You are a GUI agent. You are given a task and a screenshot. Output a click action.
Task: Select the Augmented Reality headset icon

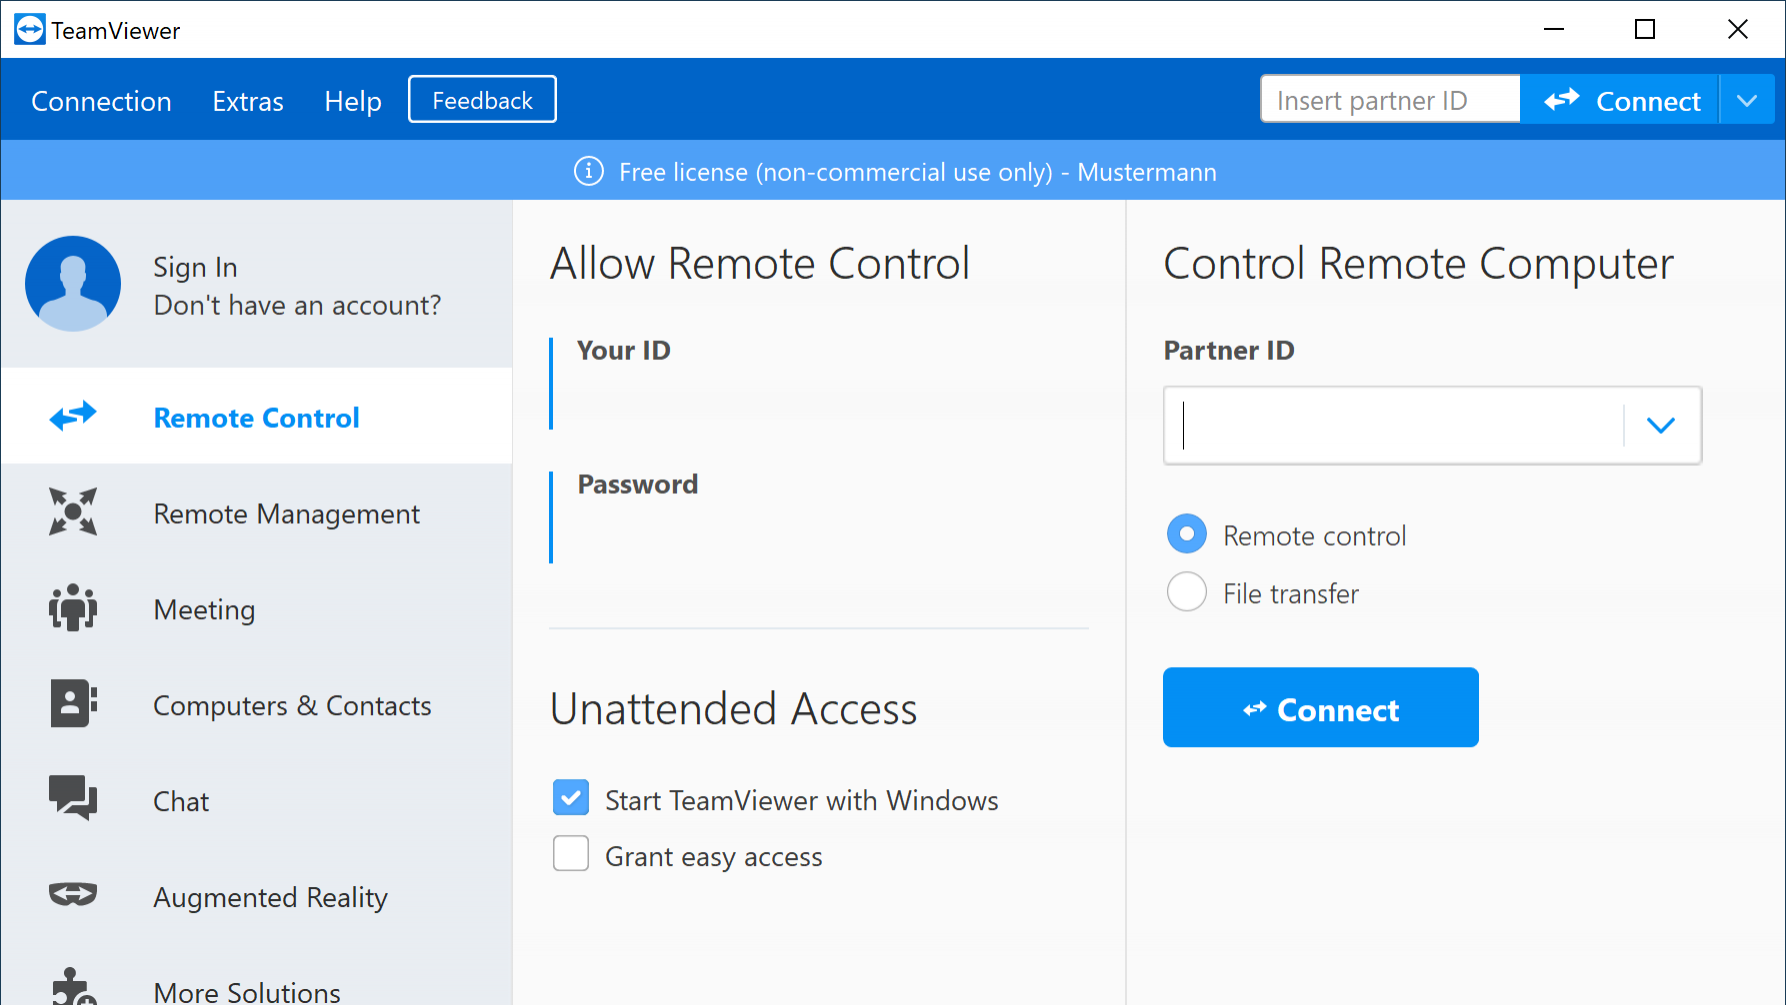[x=73, y=895]
